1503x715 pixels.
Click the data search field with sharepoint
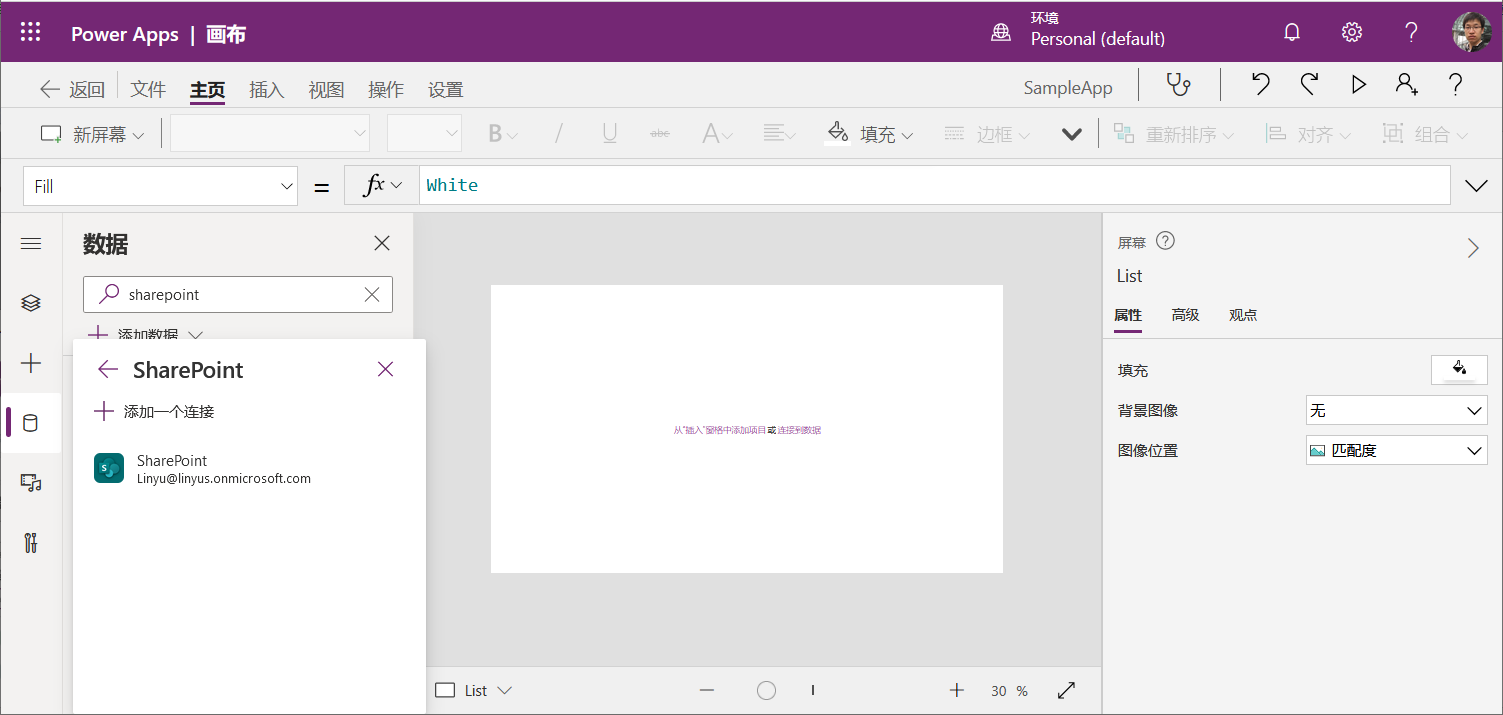pyautogui.click(x=238, y=294)
